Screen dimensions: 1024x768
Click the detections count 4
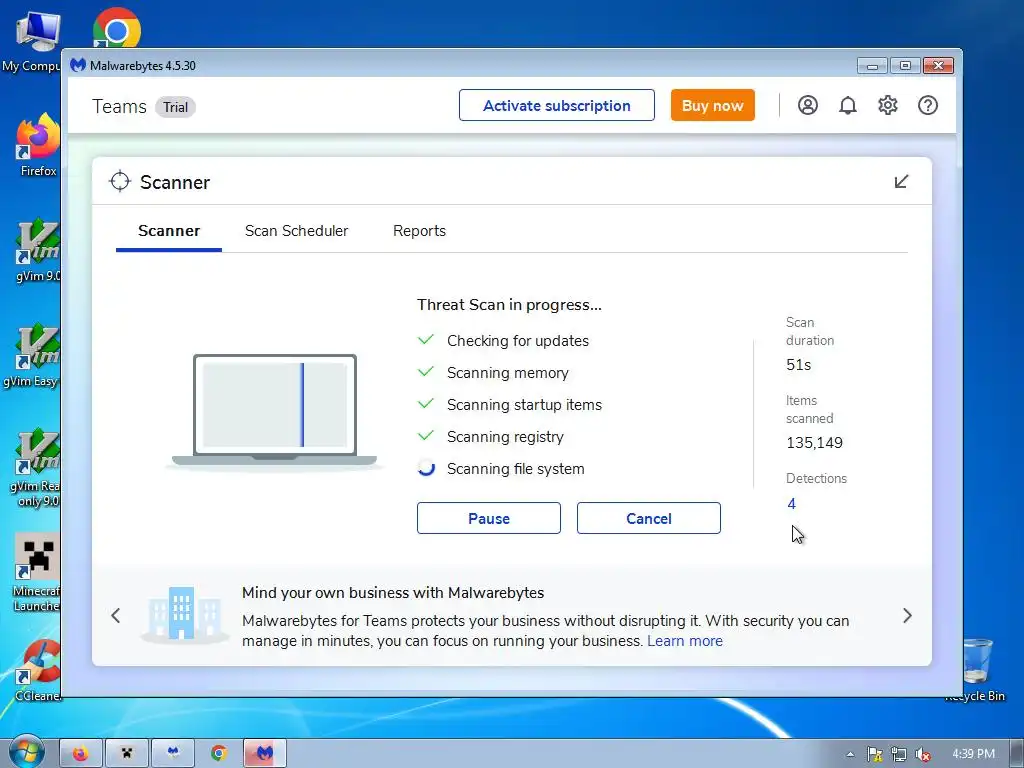pos(792,504)
